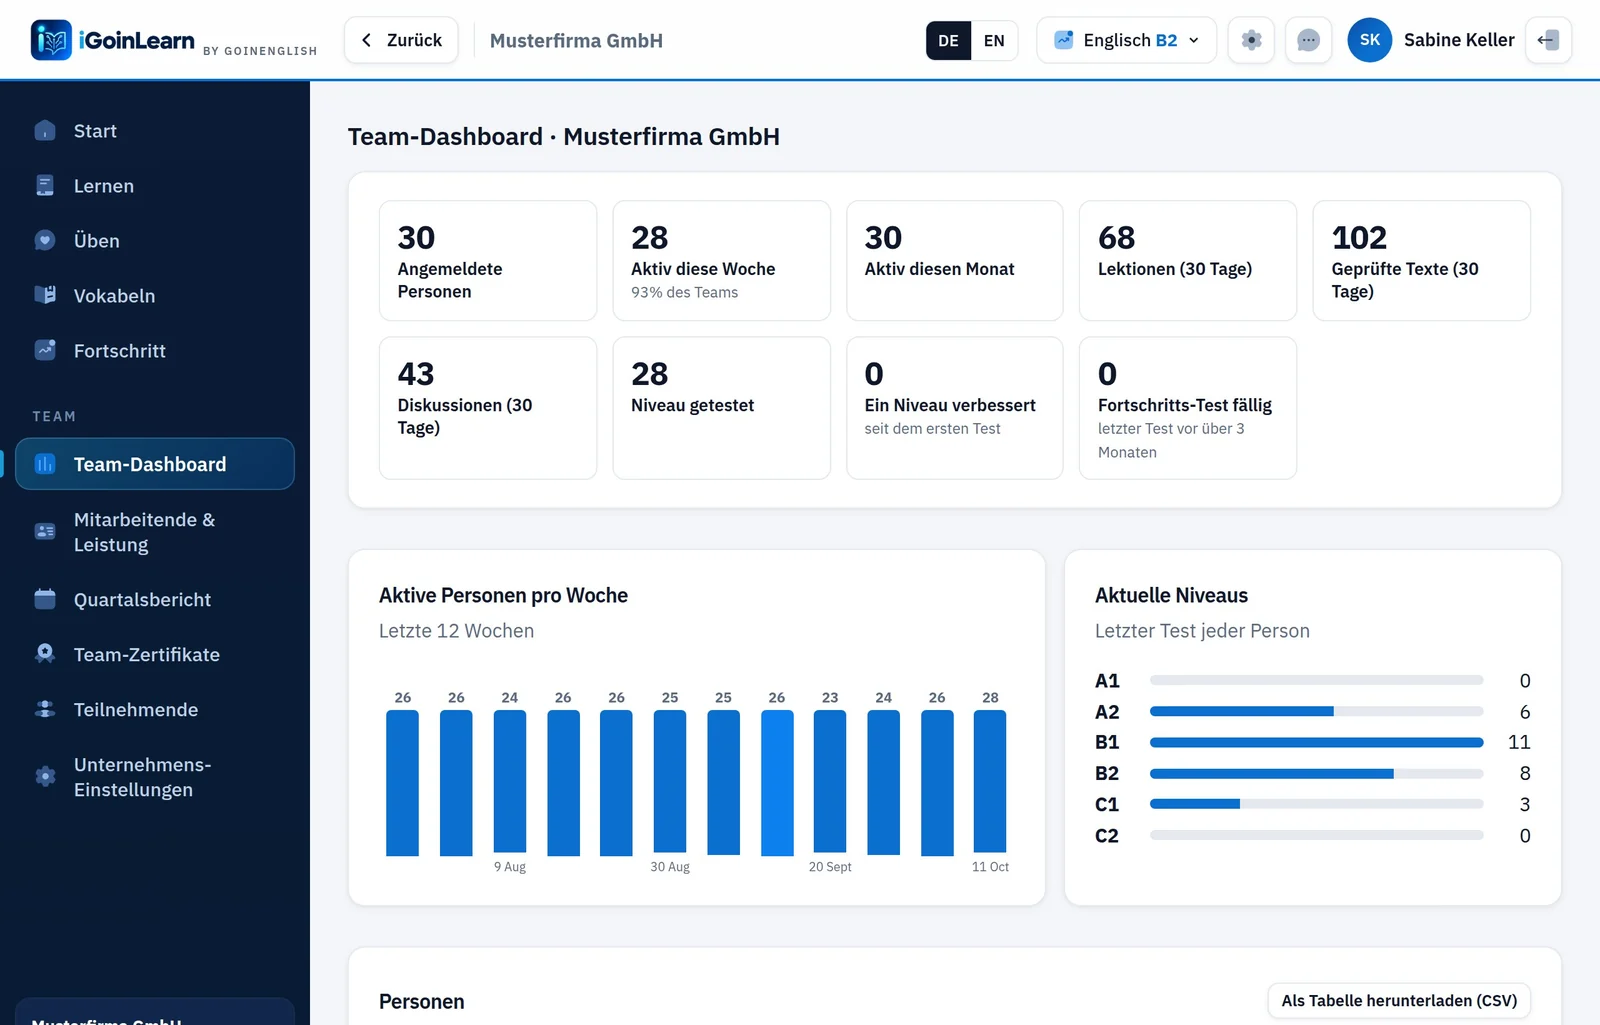The image size is (1600, 1025).
Task: Select Team-Dashboard menu item
Action: pyautogui.click(x=155, y=464)
